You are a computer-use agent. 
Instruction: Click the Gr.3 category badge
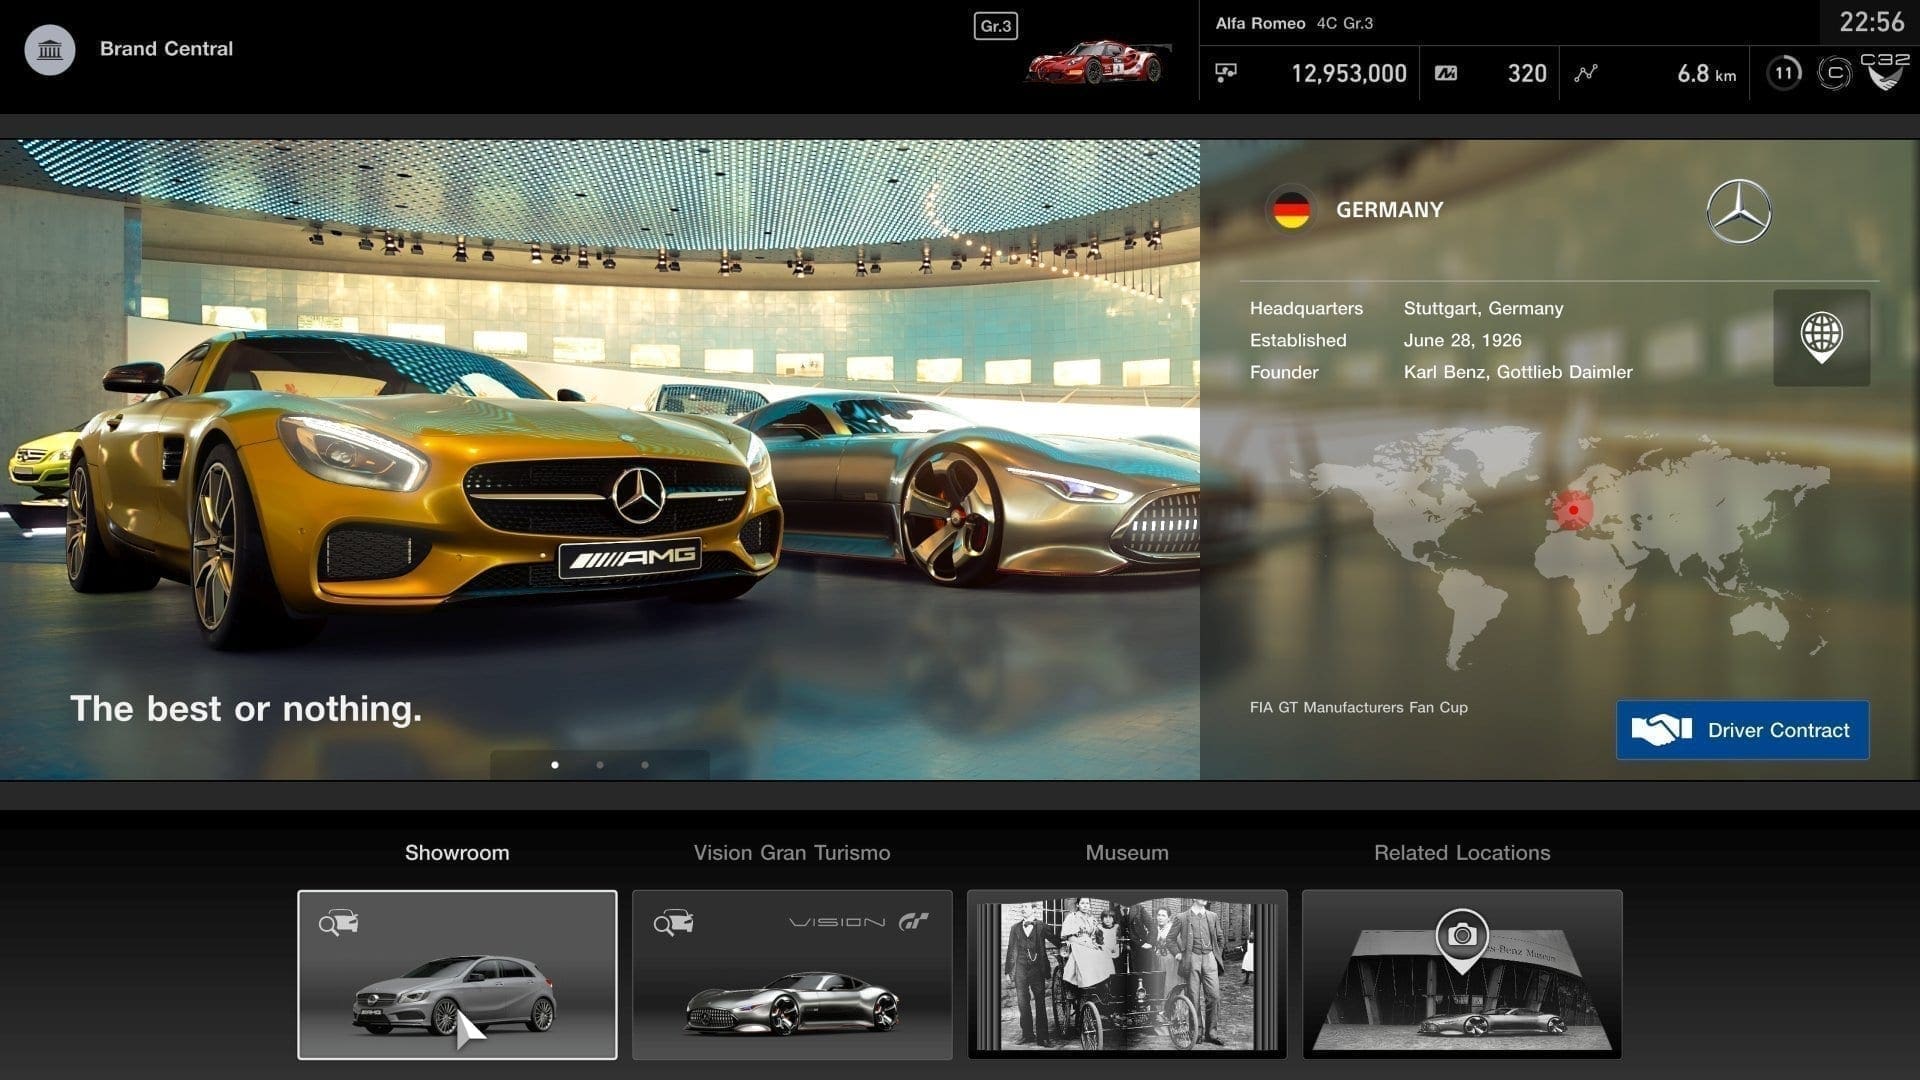click(995, 26)
